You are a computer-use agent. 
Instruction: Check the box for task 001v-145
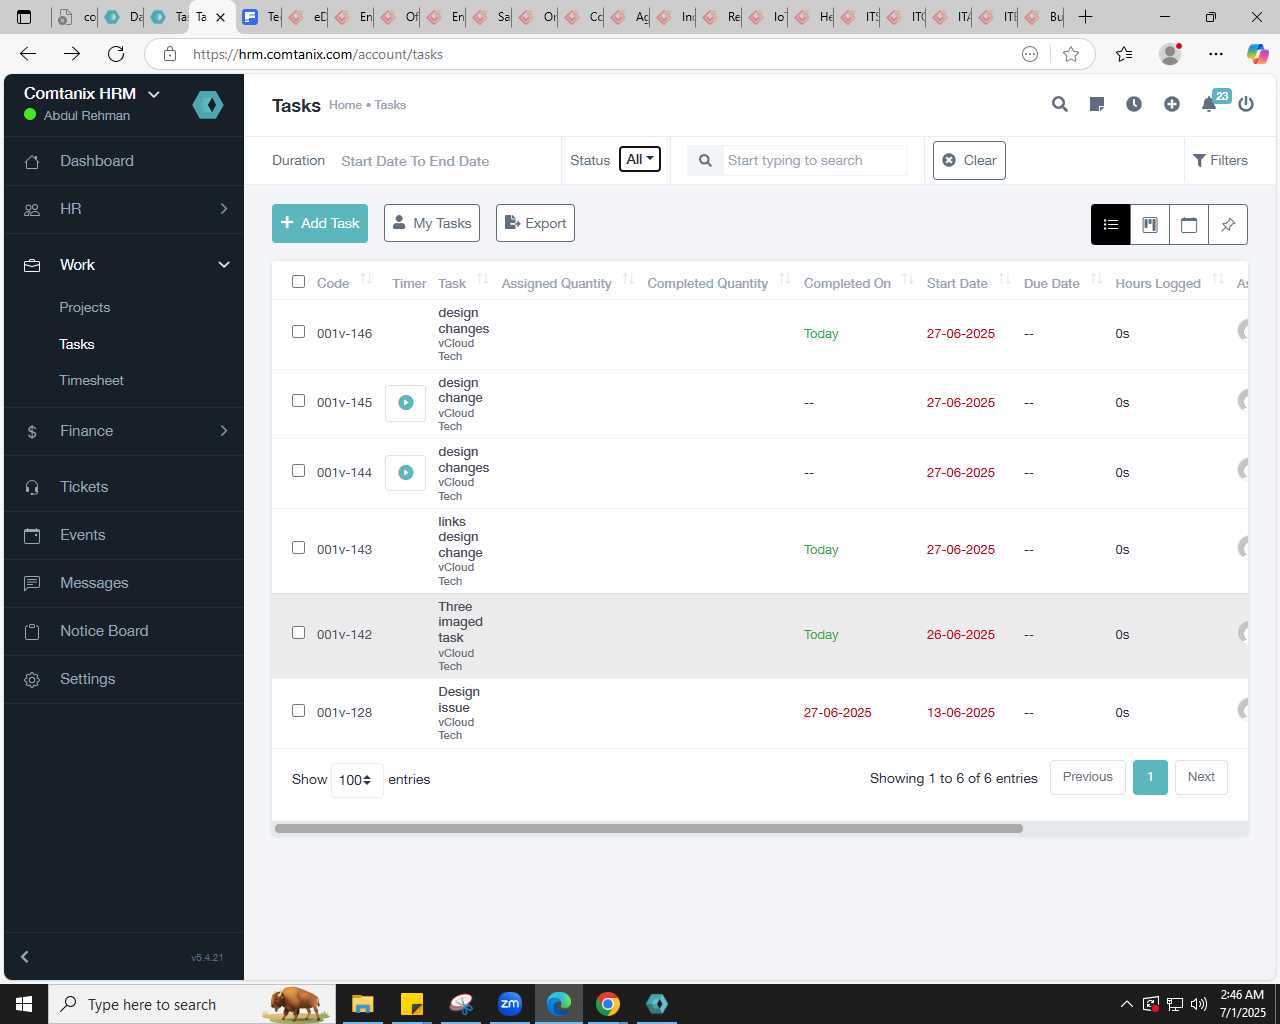point(298,401)
